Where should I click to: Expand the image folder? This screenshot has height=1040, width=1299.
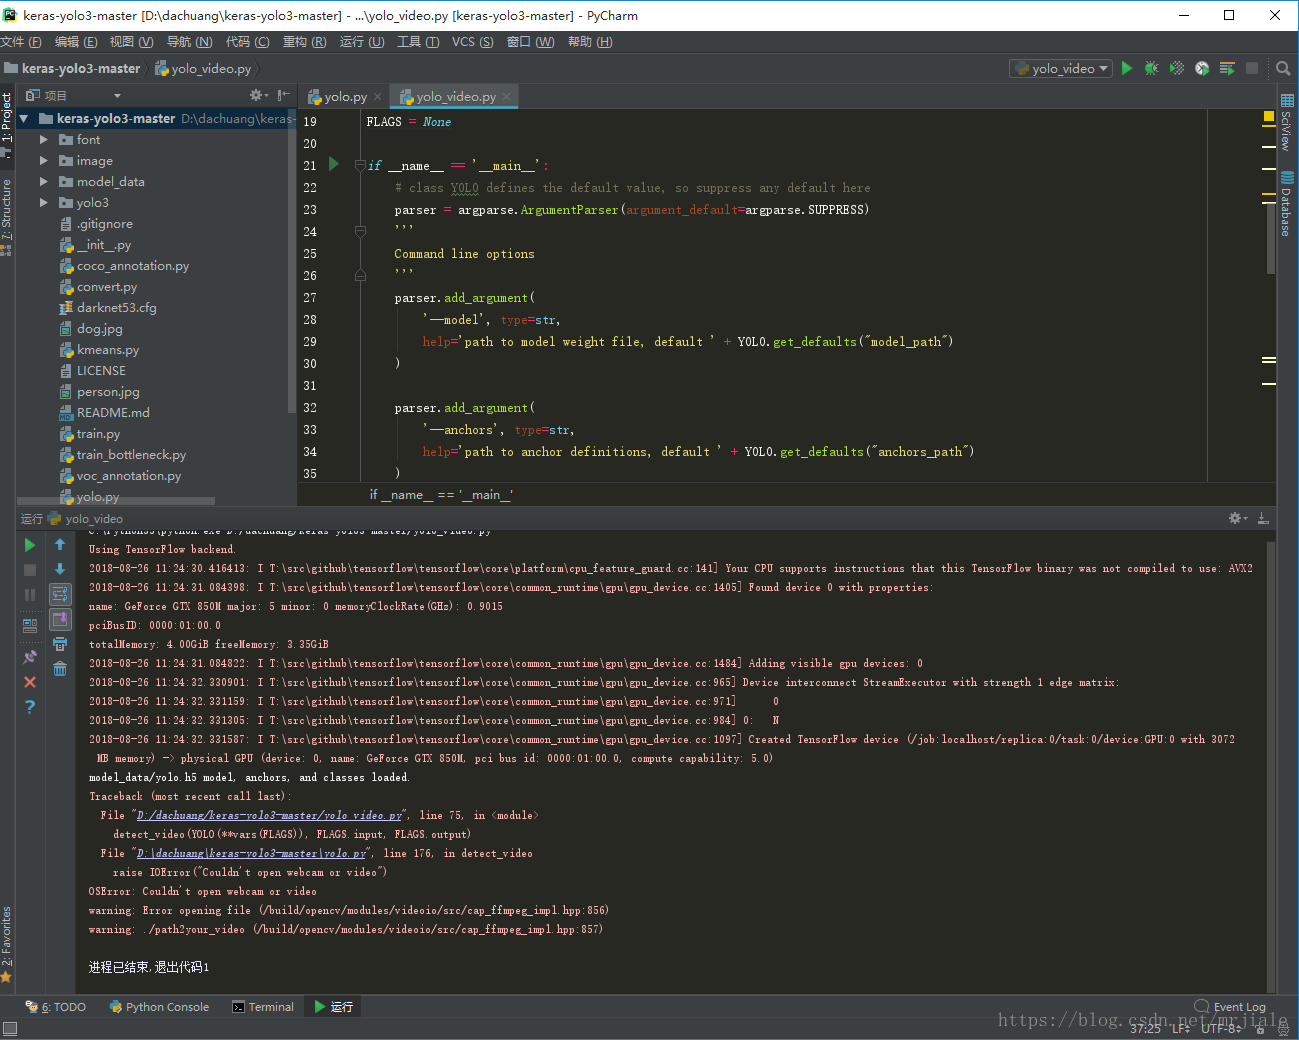pos(44,161)
